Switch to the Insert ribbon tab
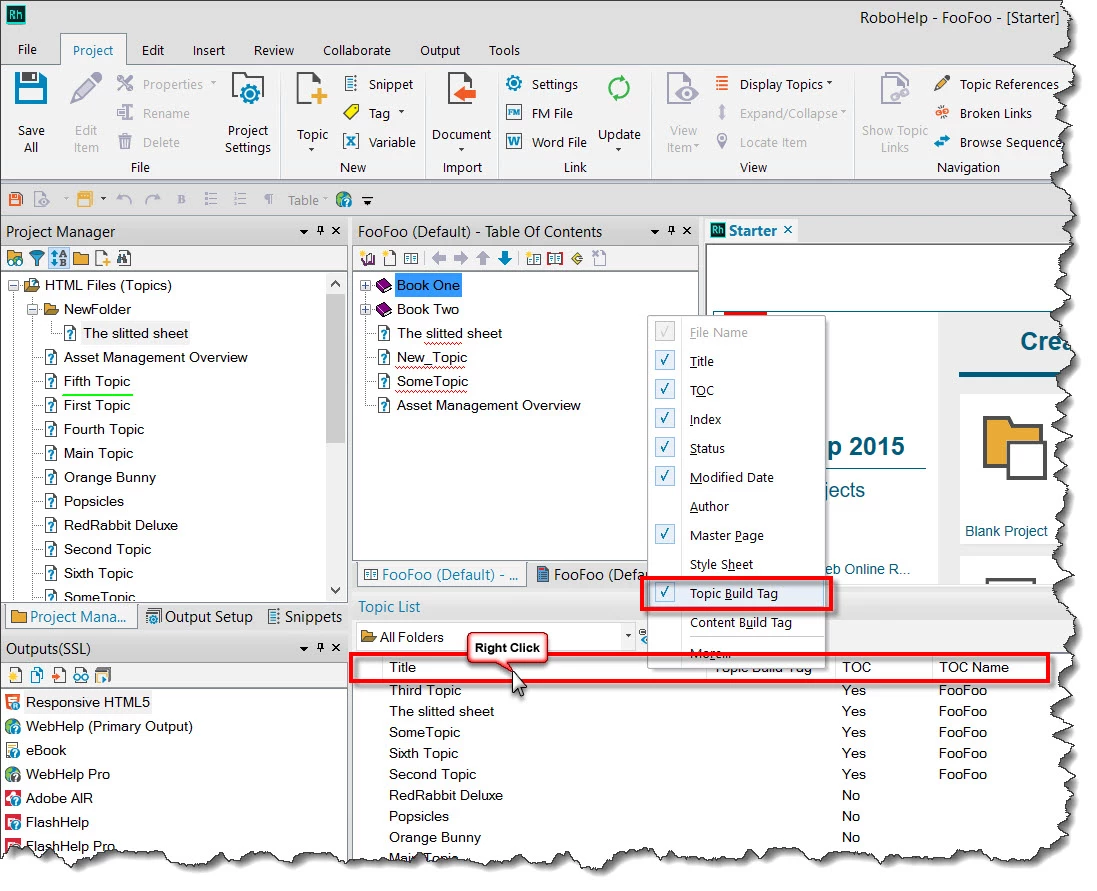This screenshot has width=1097, height=891. [208, 50]
